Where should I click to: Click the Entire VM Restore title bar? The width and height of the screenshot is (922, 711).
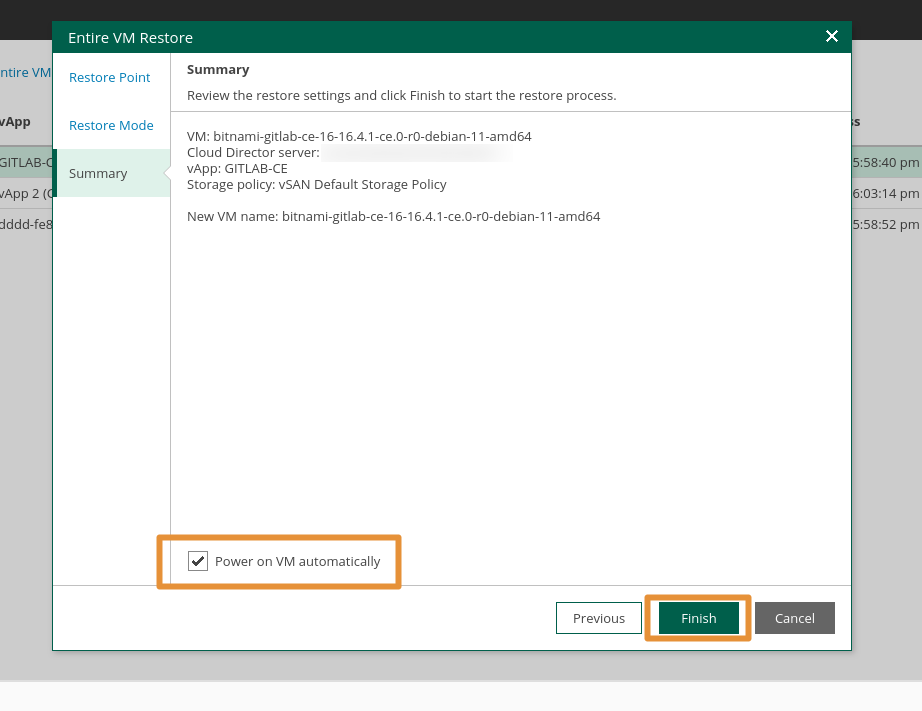click(x=130, y=37)
